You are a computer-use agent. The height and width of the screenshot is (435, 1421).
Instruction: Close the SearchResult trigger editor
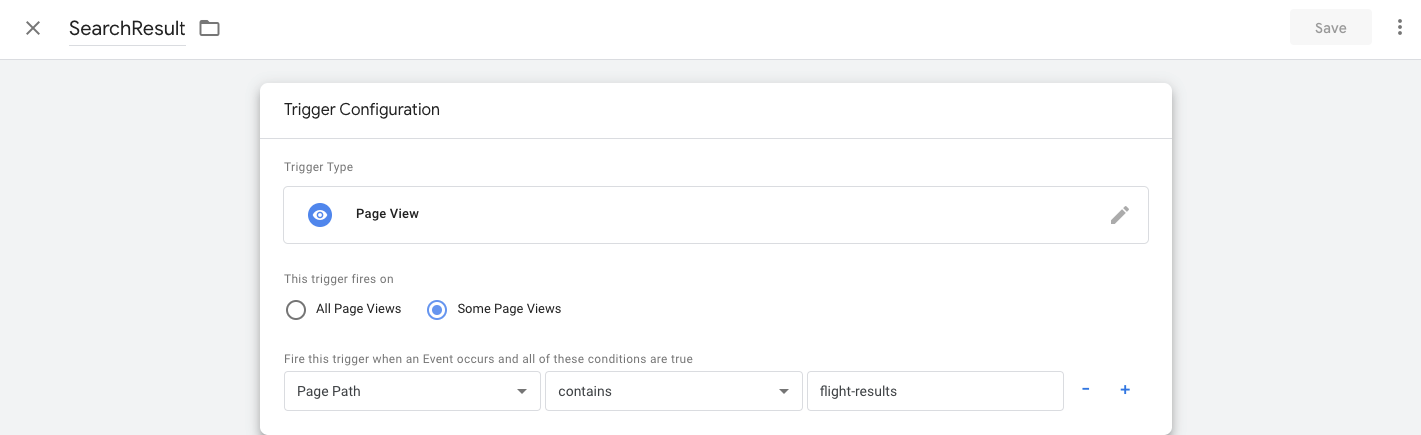click(x=33, y=28)
